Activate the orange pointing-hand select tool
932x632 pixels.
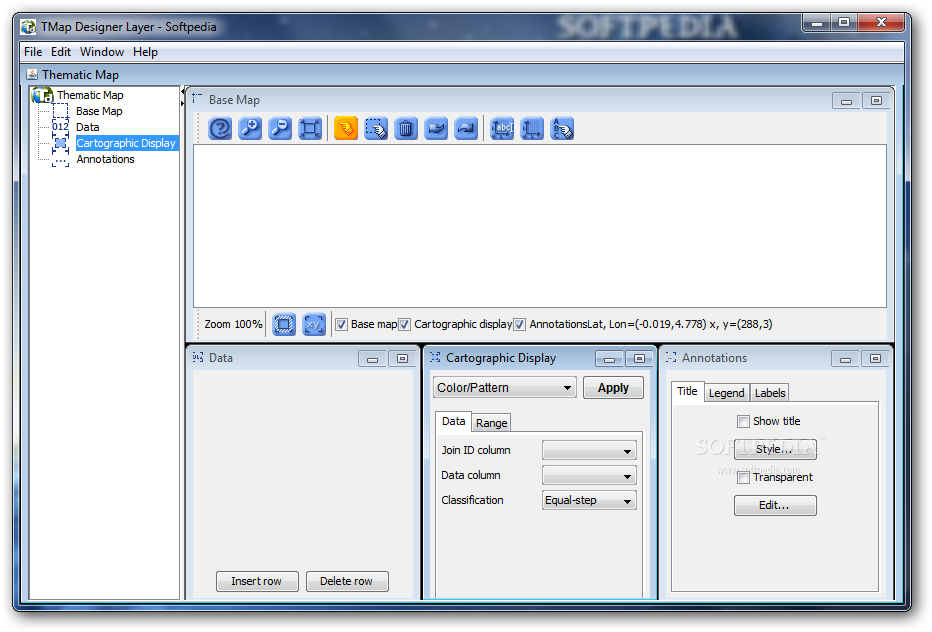click(346, 128)
